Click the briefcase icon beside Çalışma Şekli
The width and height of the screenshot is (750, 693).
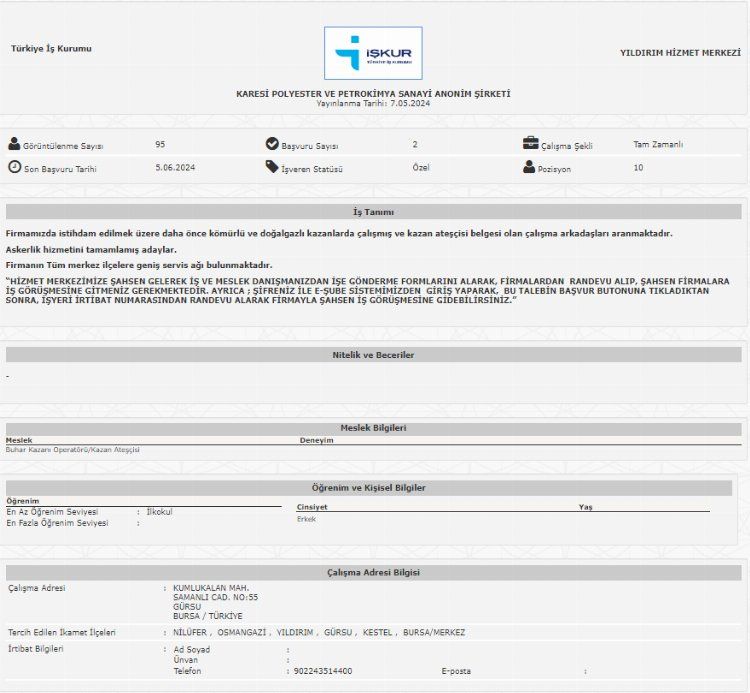(x=530, y=143)
